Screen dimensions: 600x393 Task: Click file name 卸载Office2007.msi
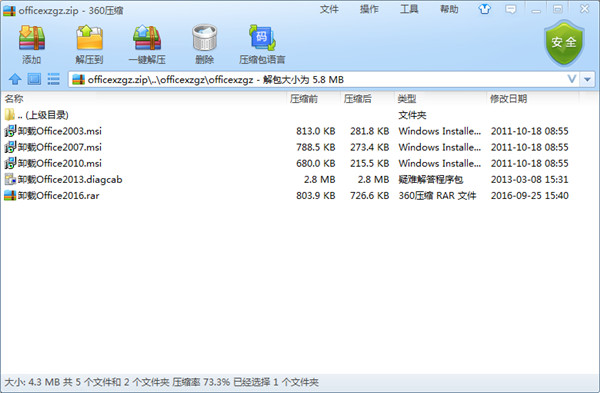(x=60, y=147)
